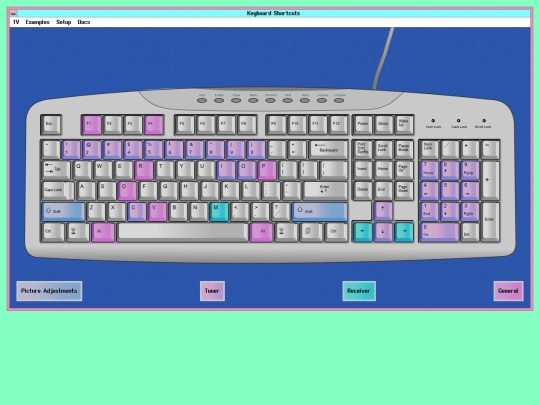Click the left pink Alt key
This screenshot has height=405, width=540.
pos(103,232)
